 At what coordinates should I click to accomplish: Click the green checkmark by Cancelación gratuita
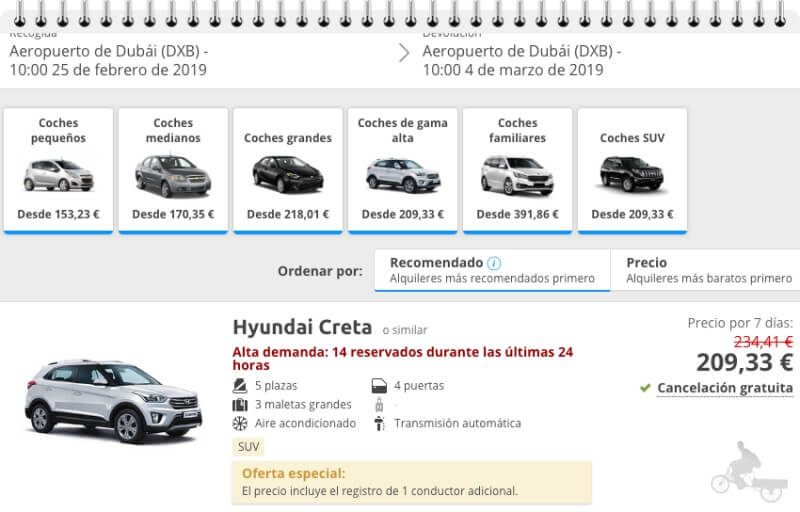(645, 388)
